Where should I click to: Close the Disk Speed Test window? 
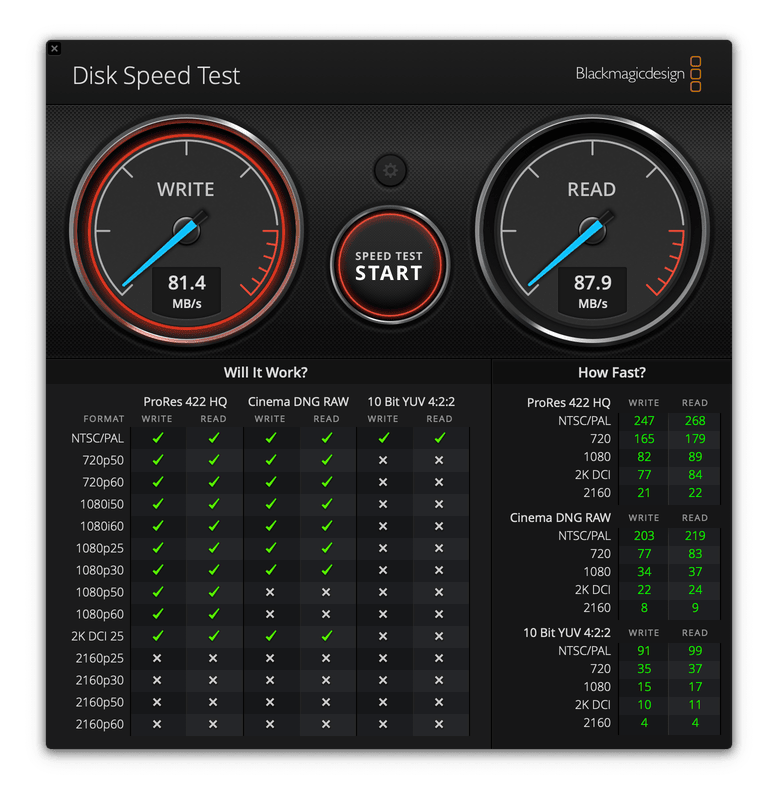(x=54, y=48)
